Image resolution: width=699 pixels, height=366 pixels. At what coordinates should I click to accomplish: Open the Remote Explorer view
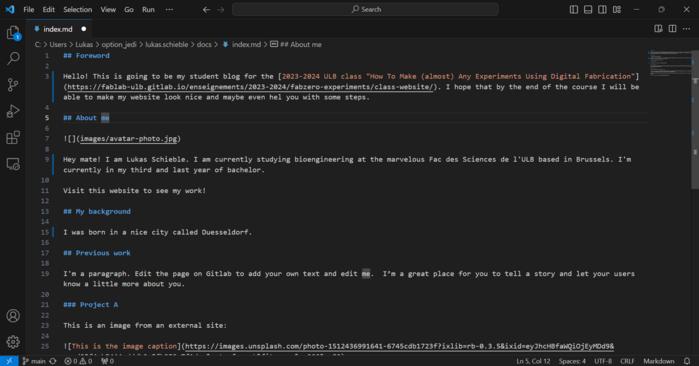(13, 164)
